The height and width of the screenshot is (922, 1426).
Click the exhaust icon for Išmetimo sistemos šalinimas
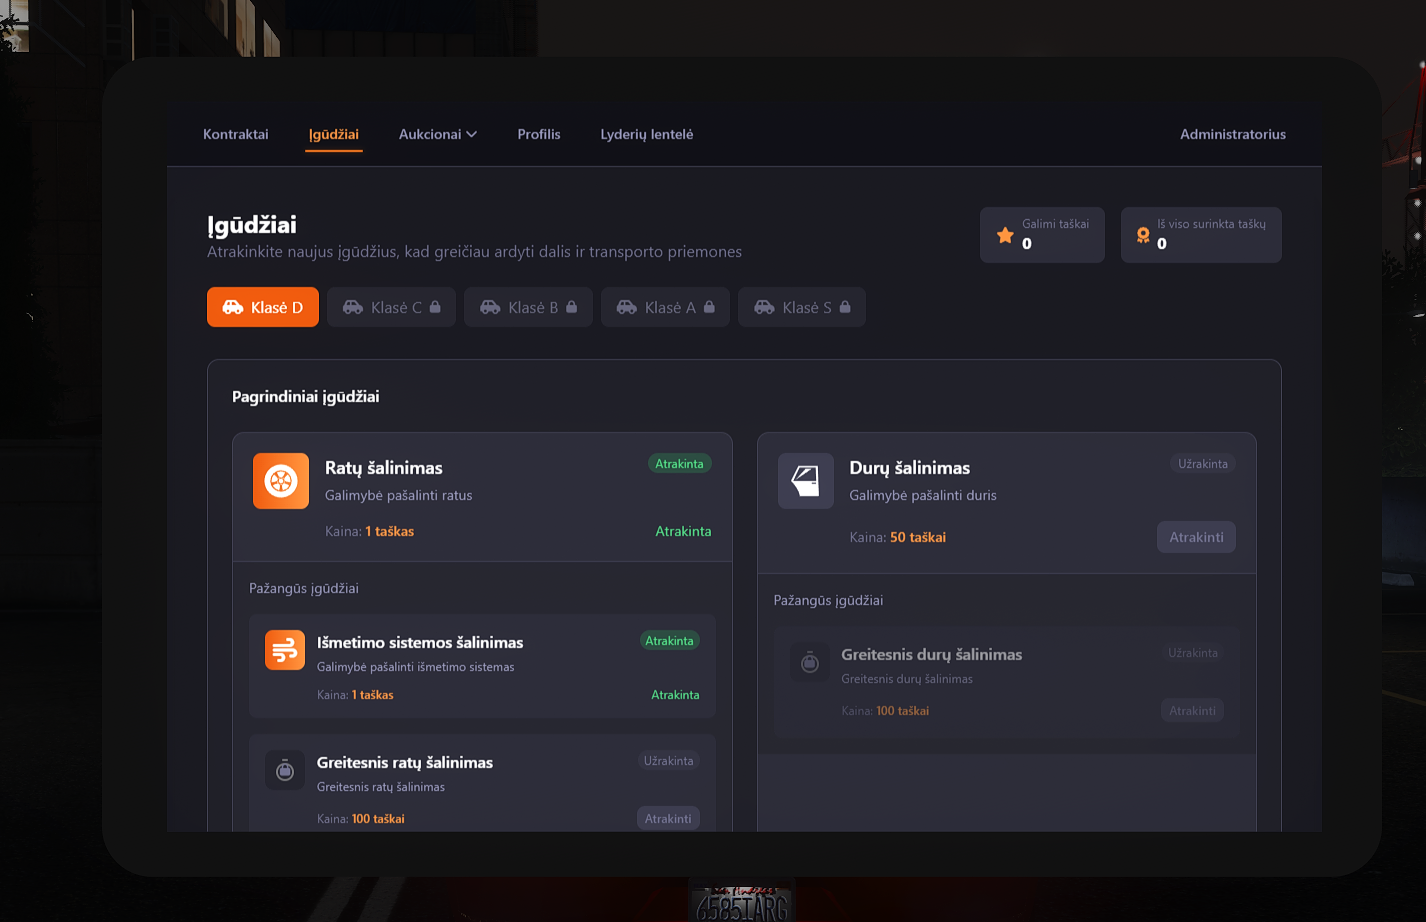pos(285,650)
